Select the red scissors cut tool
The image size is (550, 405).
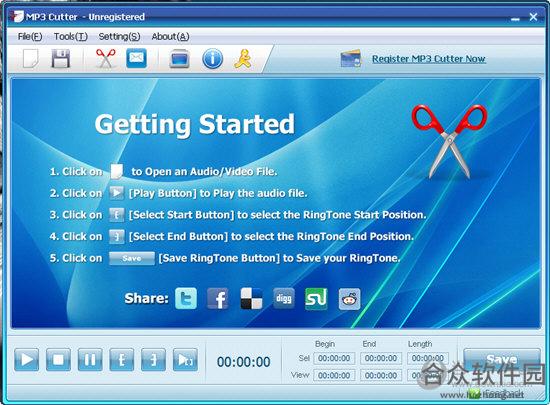pos(106,58)
